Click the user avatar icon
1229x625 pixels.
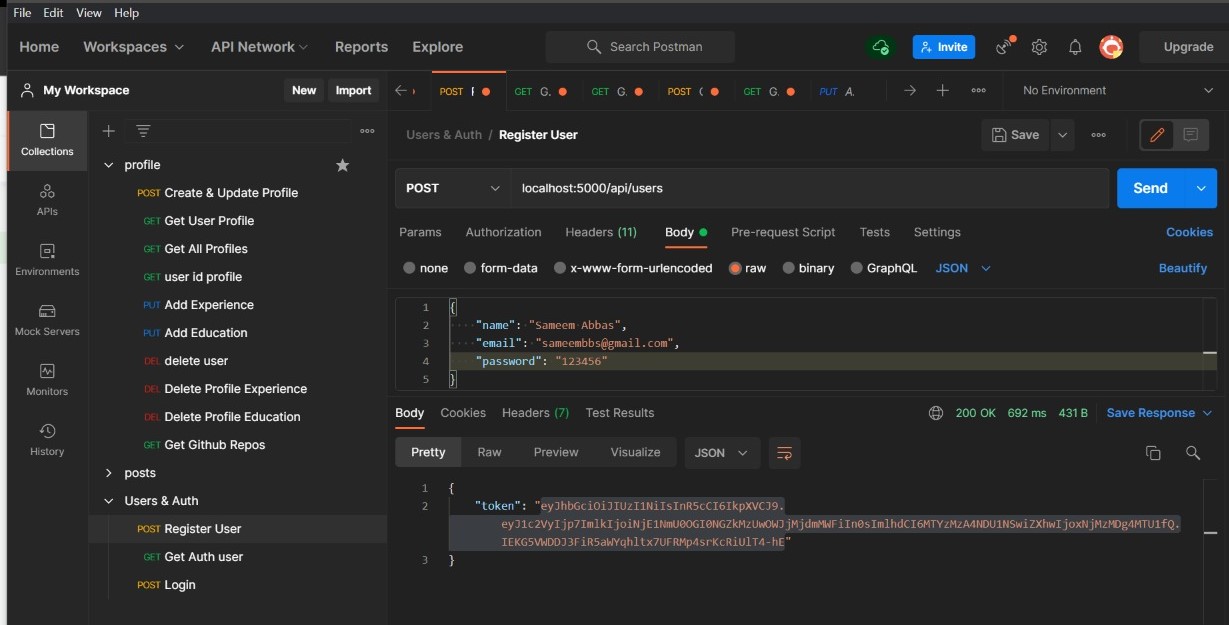[x=1111, y=47]
